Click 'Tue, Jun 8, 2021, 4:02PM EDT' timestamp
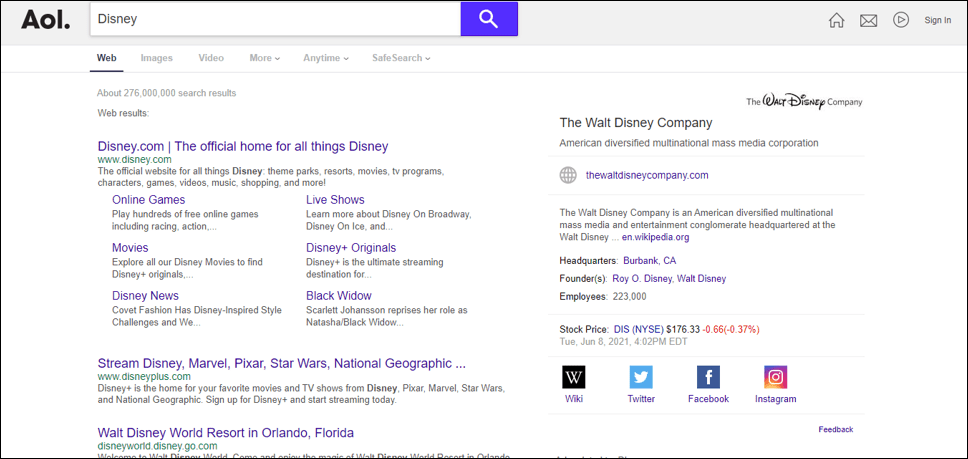The width and height of the screenshot is (968, 459). 623,341
